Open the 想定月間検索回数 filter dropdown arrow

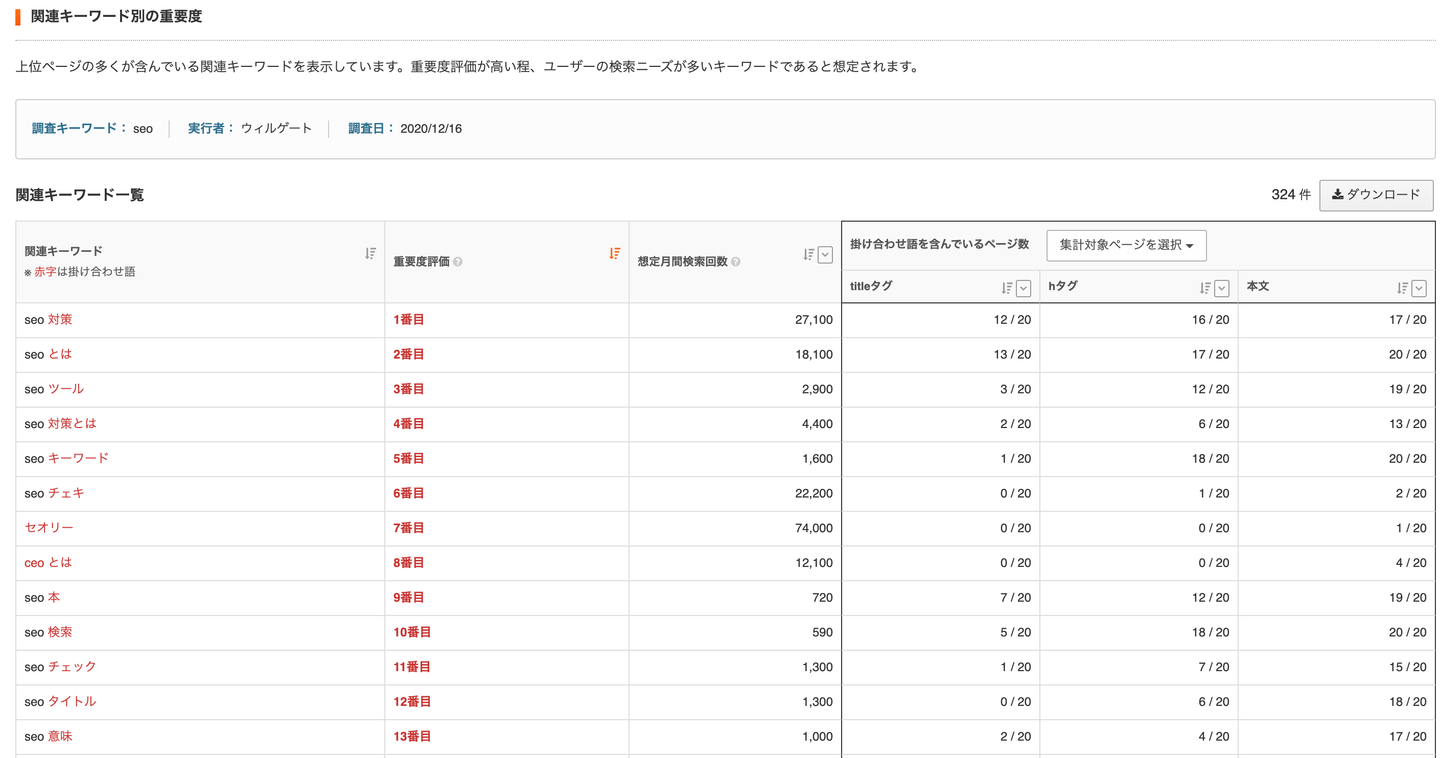tap(825, 255)
